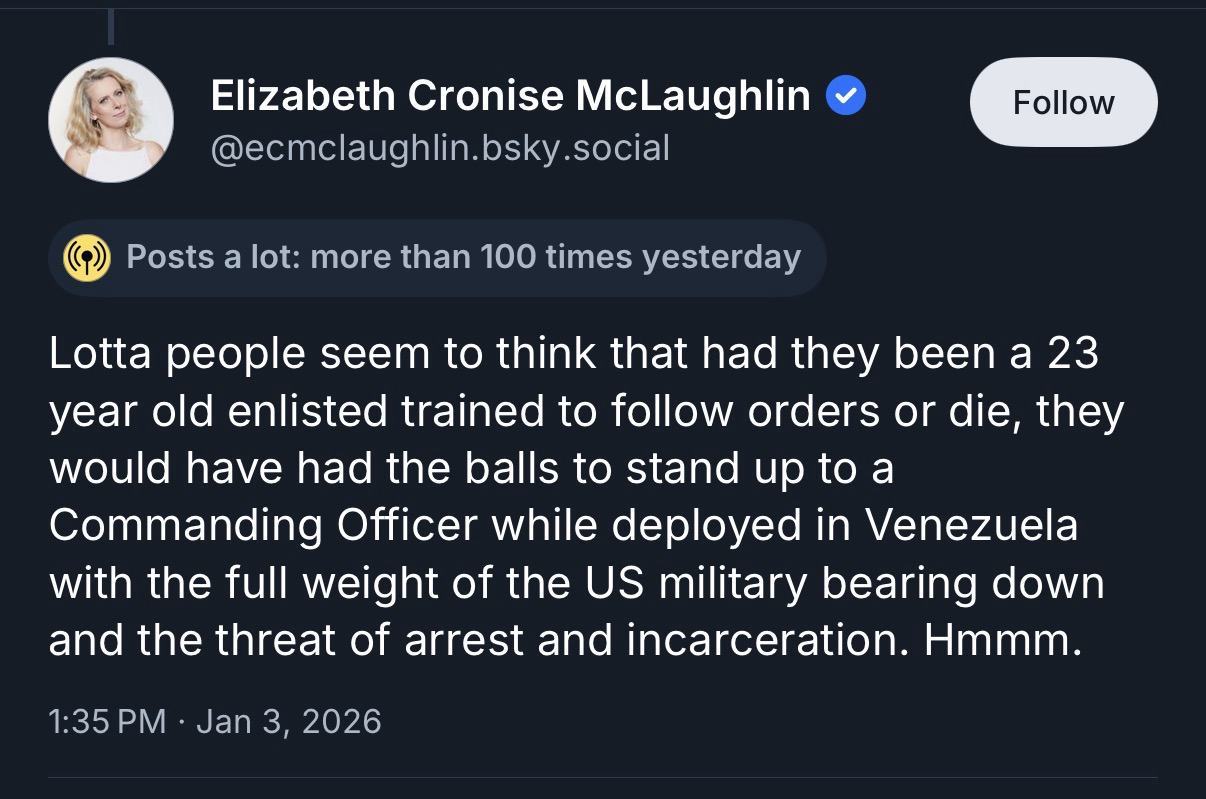
Task: Click the blue verified checkmark badge
Action: point(845,97)
